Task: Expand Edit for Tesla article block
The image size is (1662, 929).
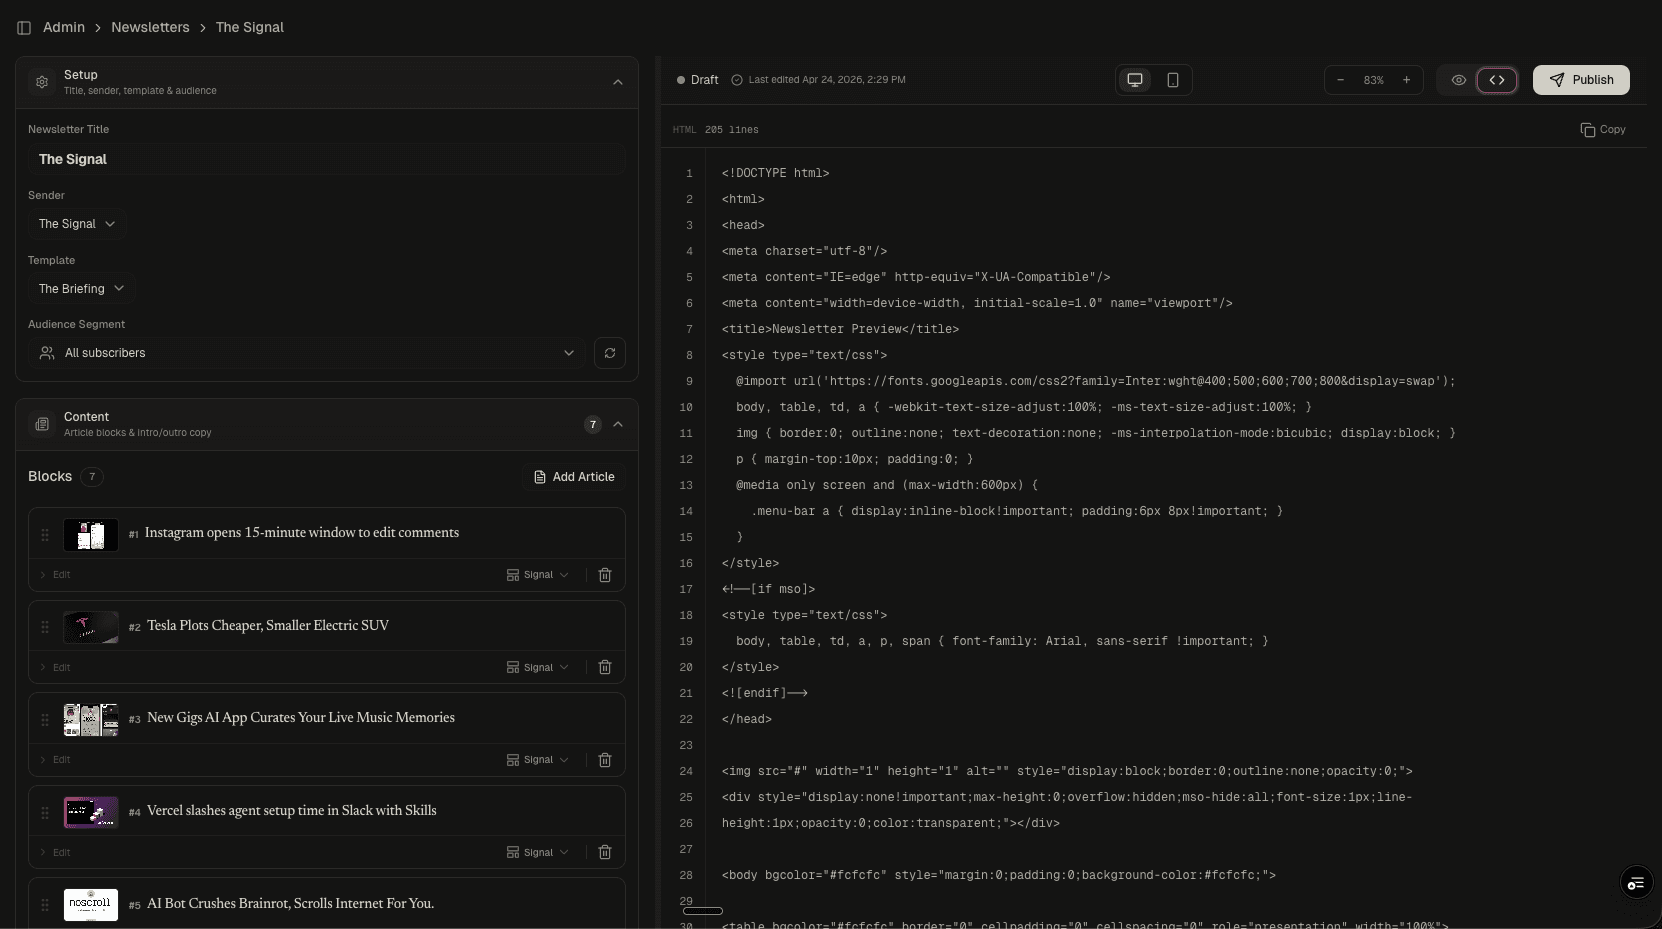Action: 55,668
